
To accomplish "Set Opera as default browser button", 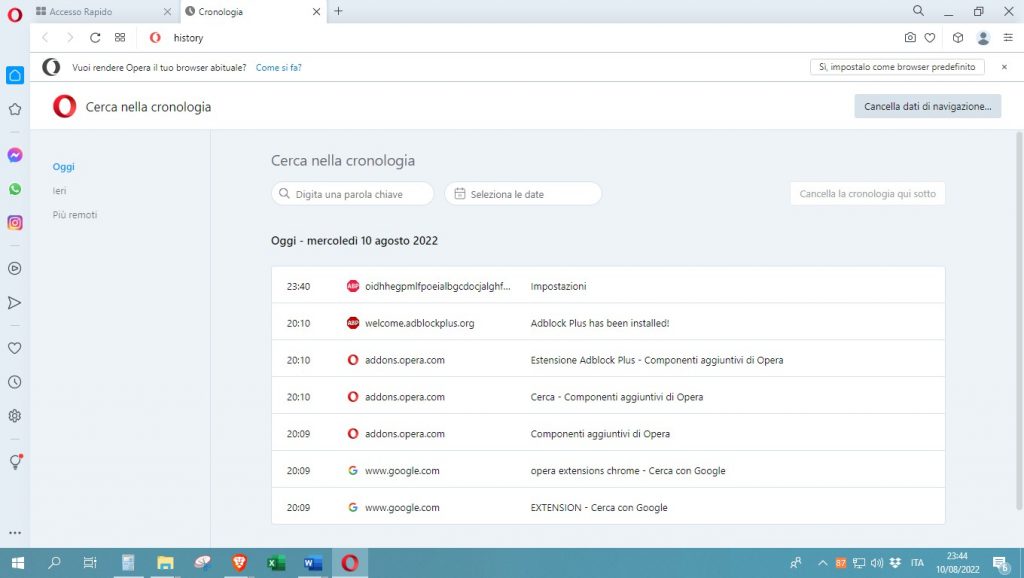I will tap(897, 67).
